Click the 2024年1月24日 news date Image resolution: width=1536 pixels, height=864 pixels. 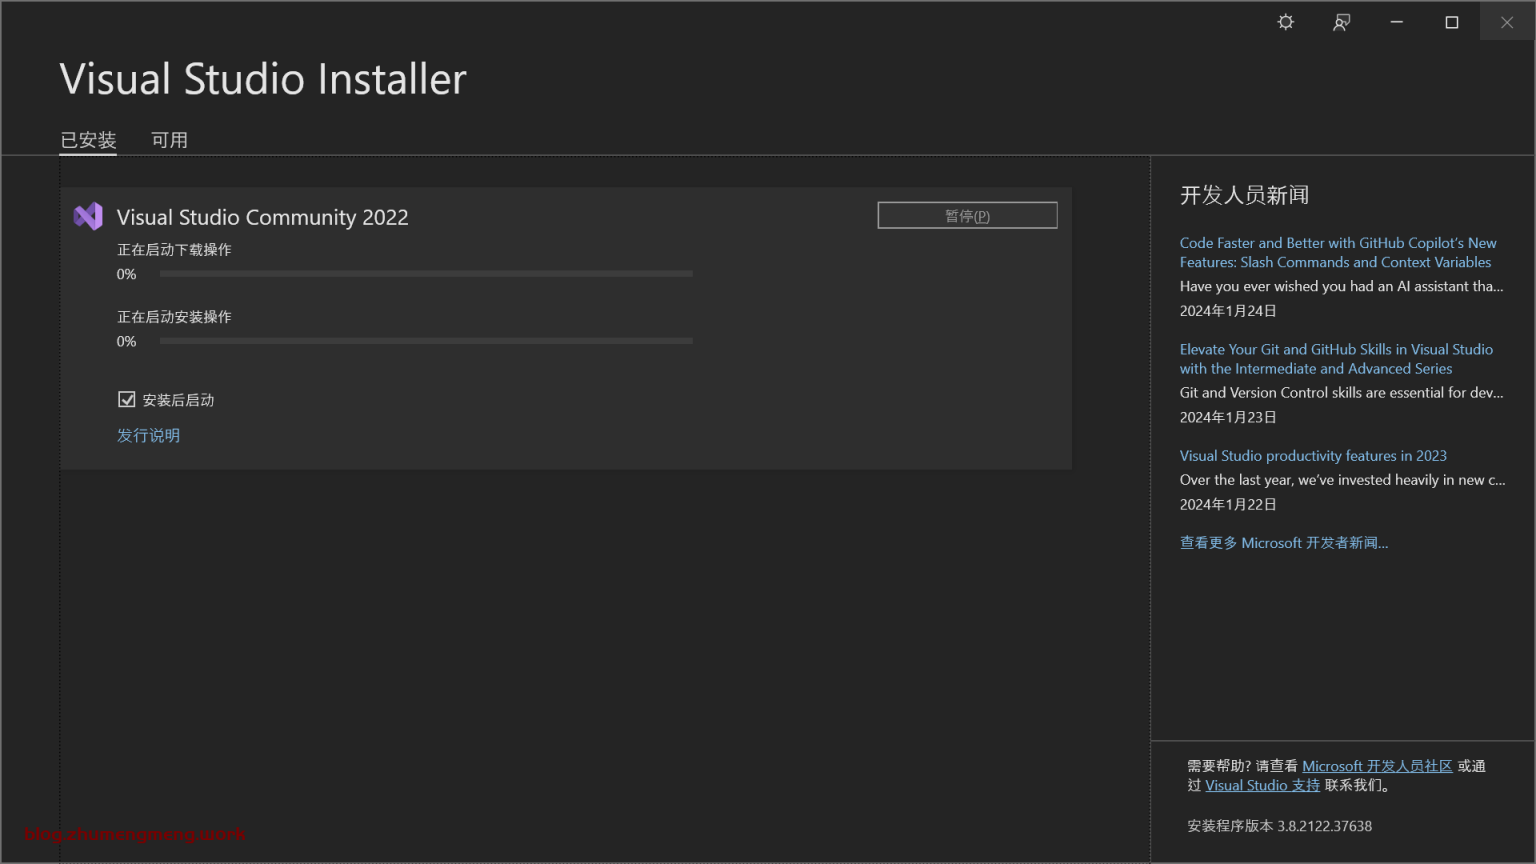1228,310
